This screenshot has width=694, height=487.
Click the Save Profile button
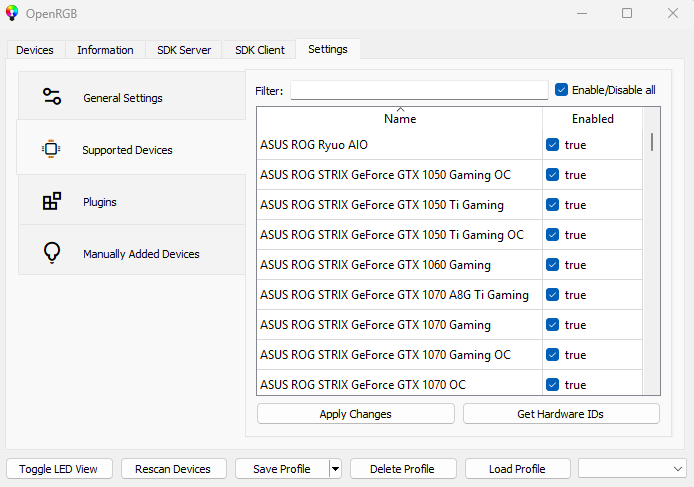pos(282,469)
